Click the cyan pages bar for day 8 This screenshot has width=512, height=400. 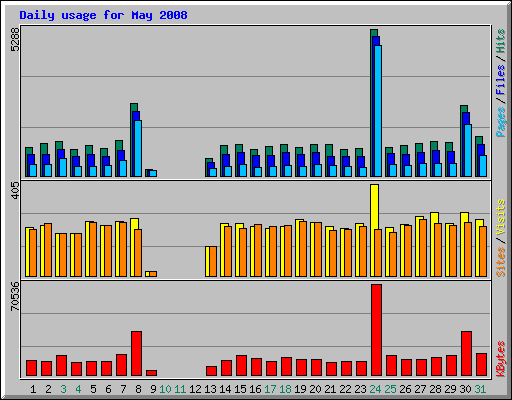(x=138, y=148)
